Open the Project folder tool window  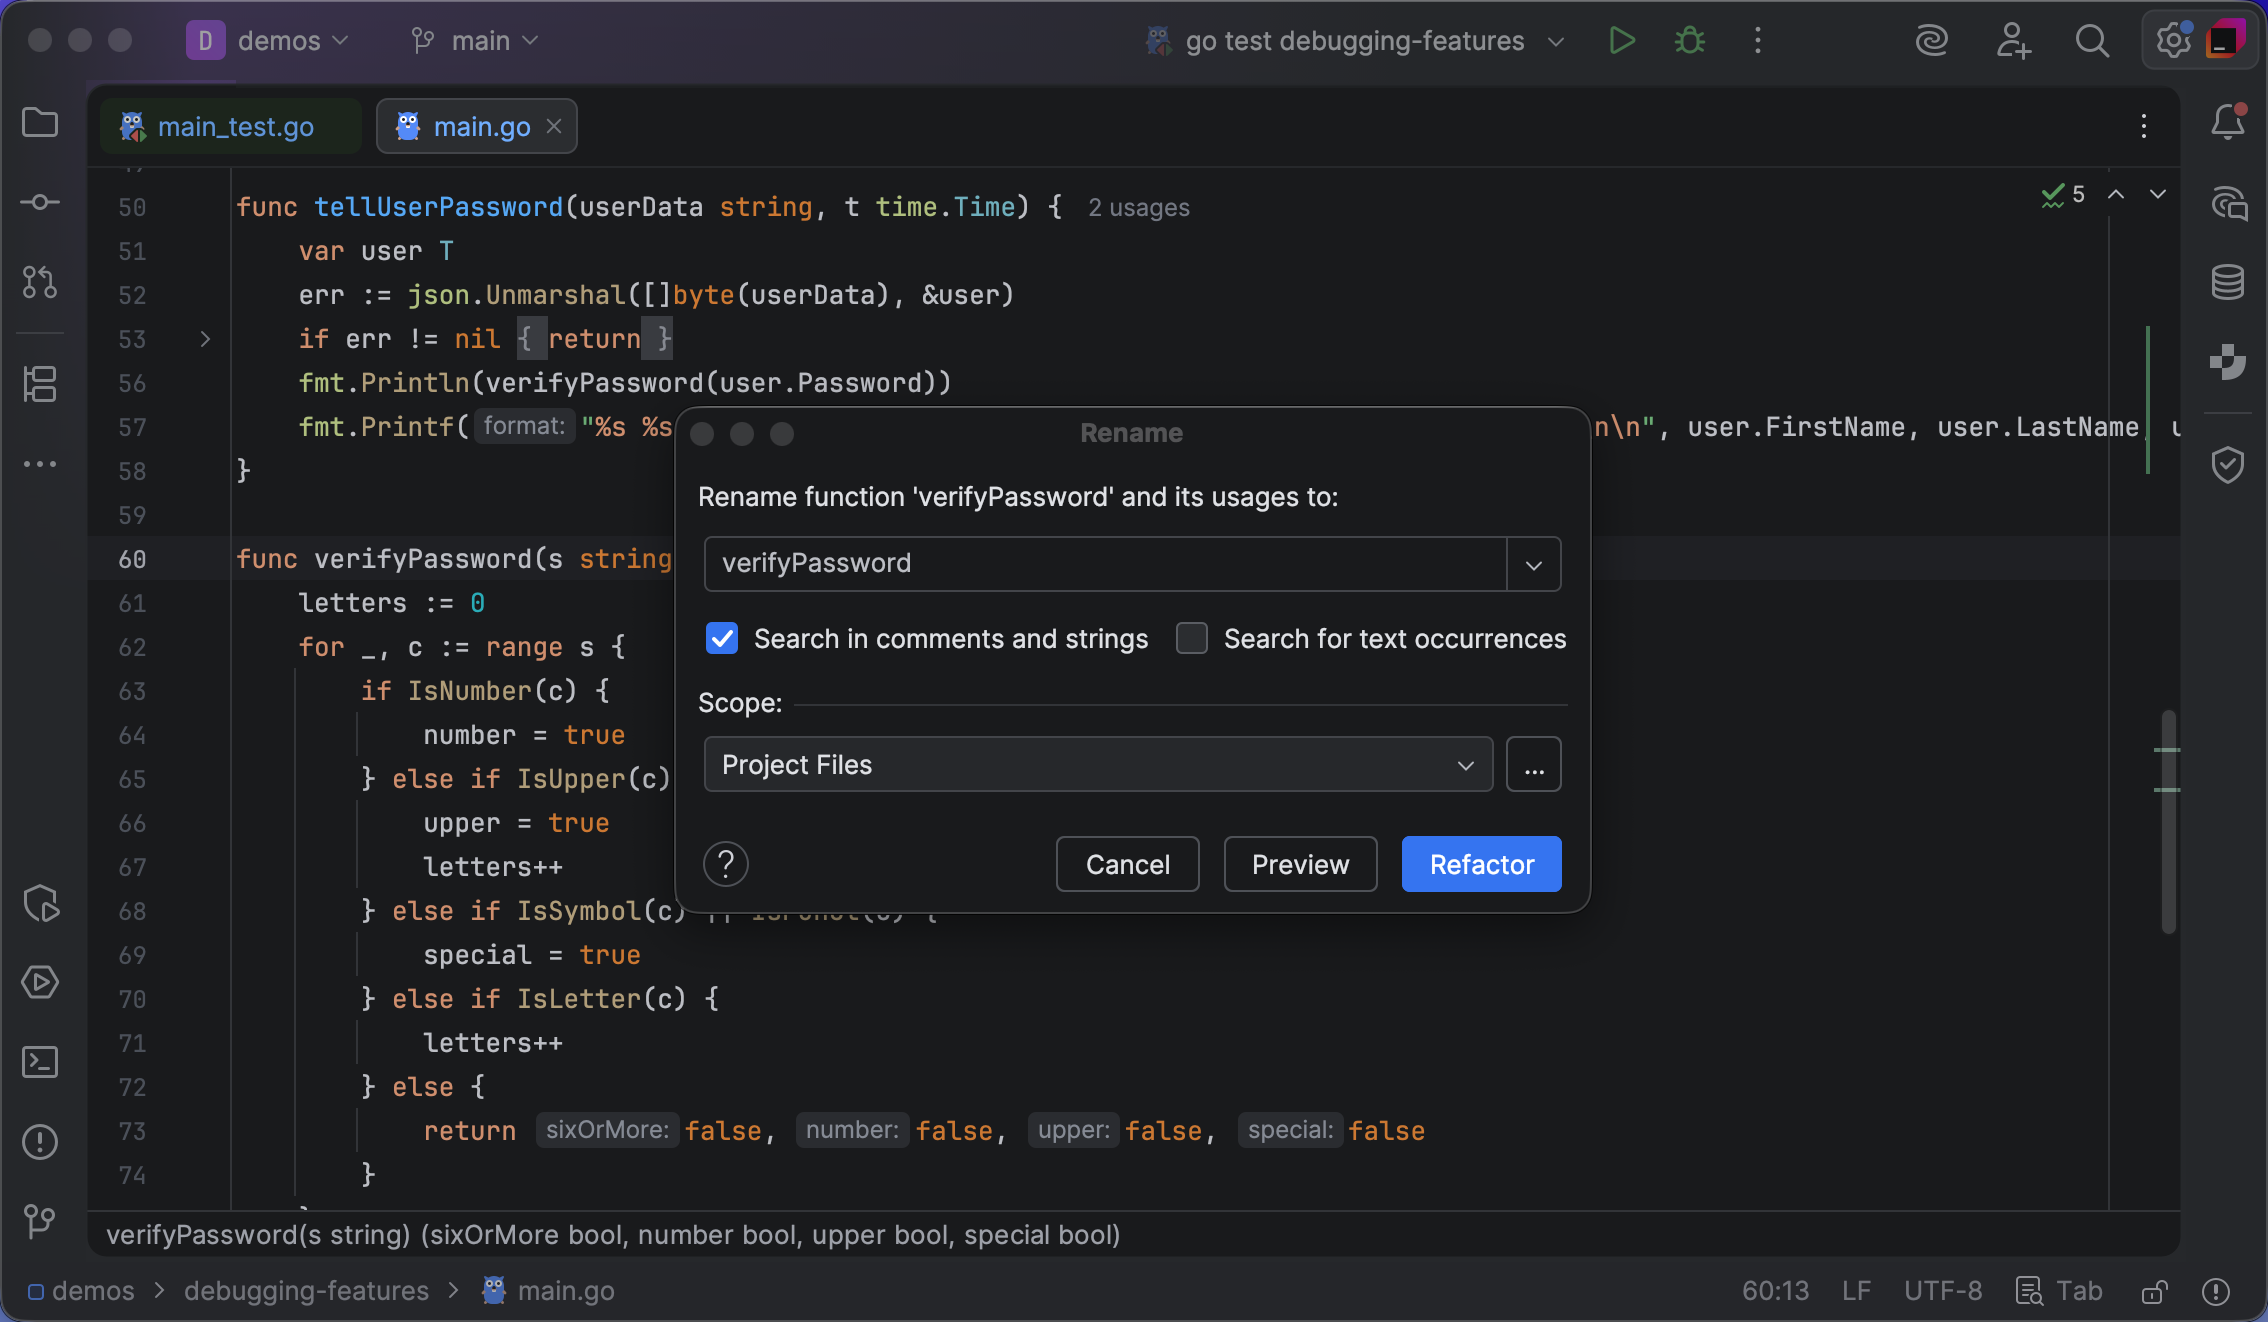coord(40,122)
